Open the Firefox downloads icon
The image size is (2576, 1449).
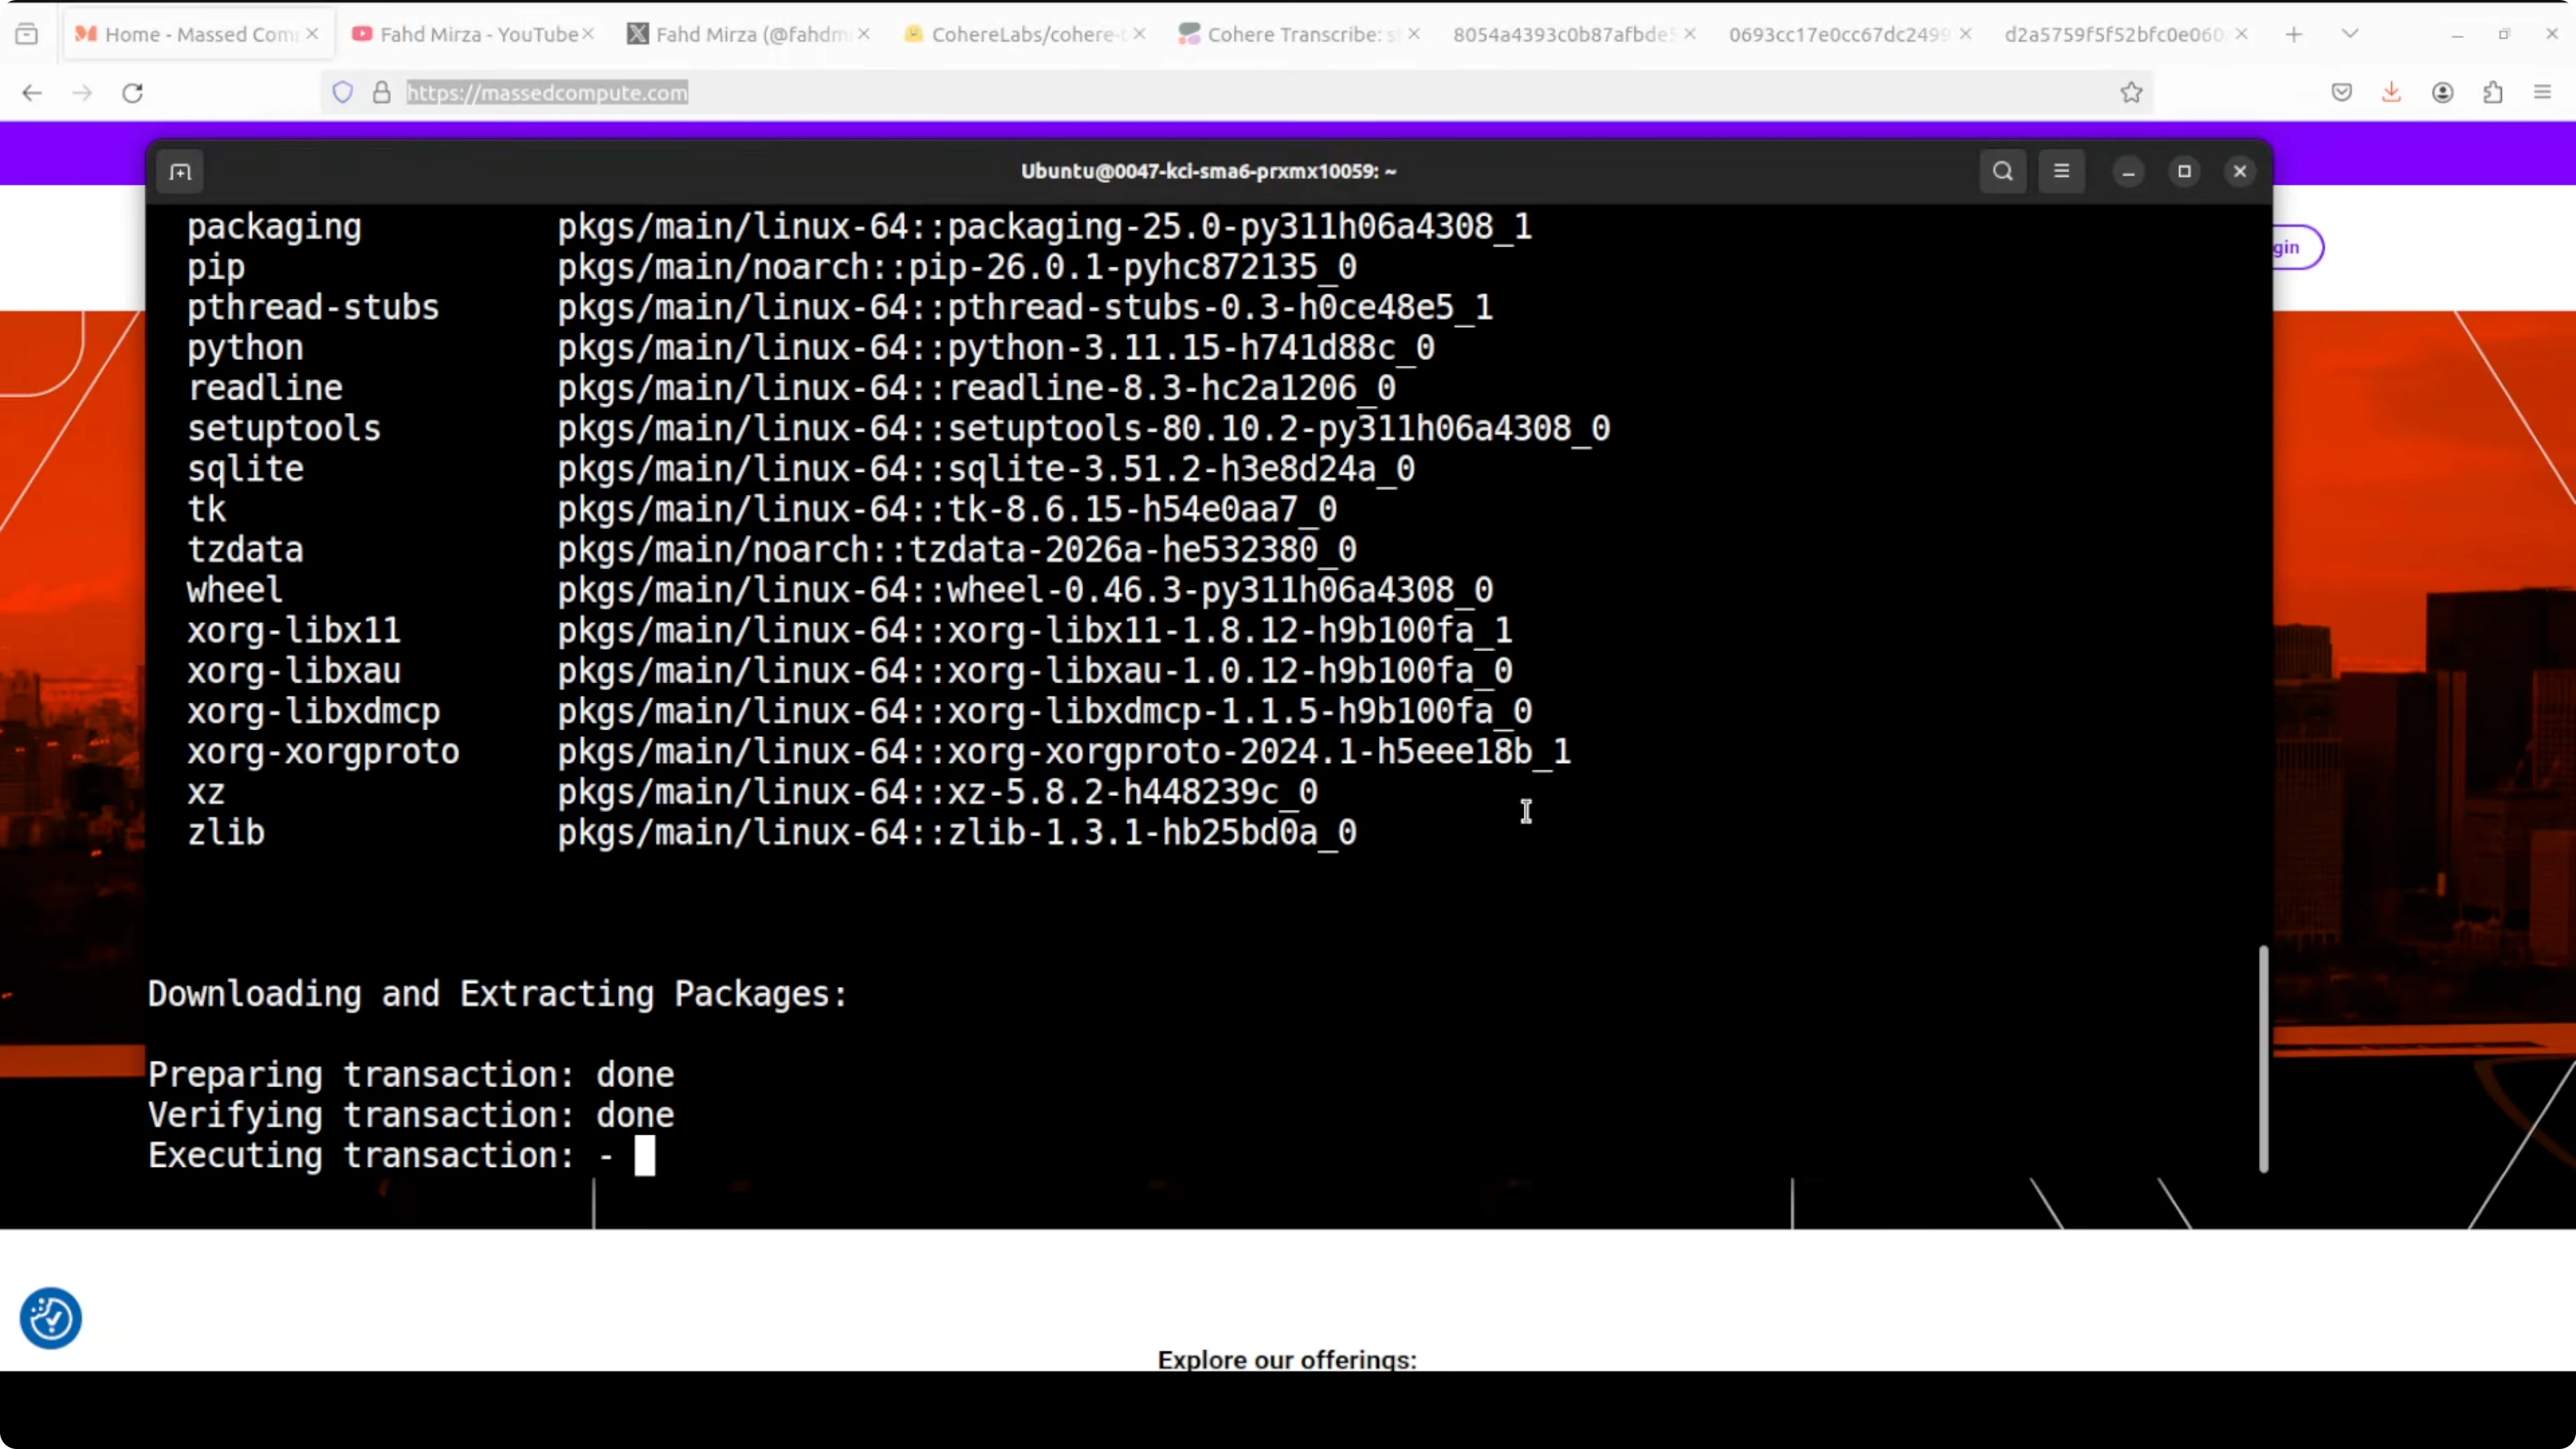pos(2391,93)
